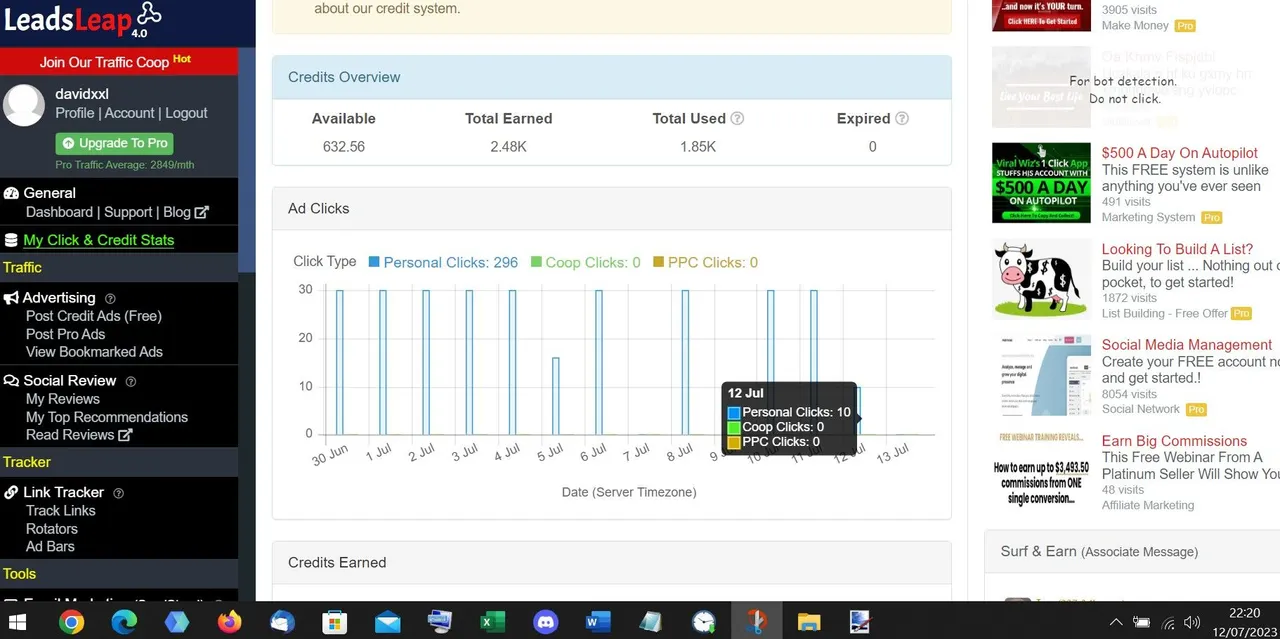Open Ad Bars
Viewport: 1280px width, 639px height.
coord(50,547)
